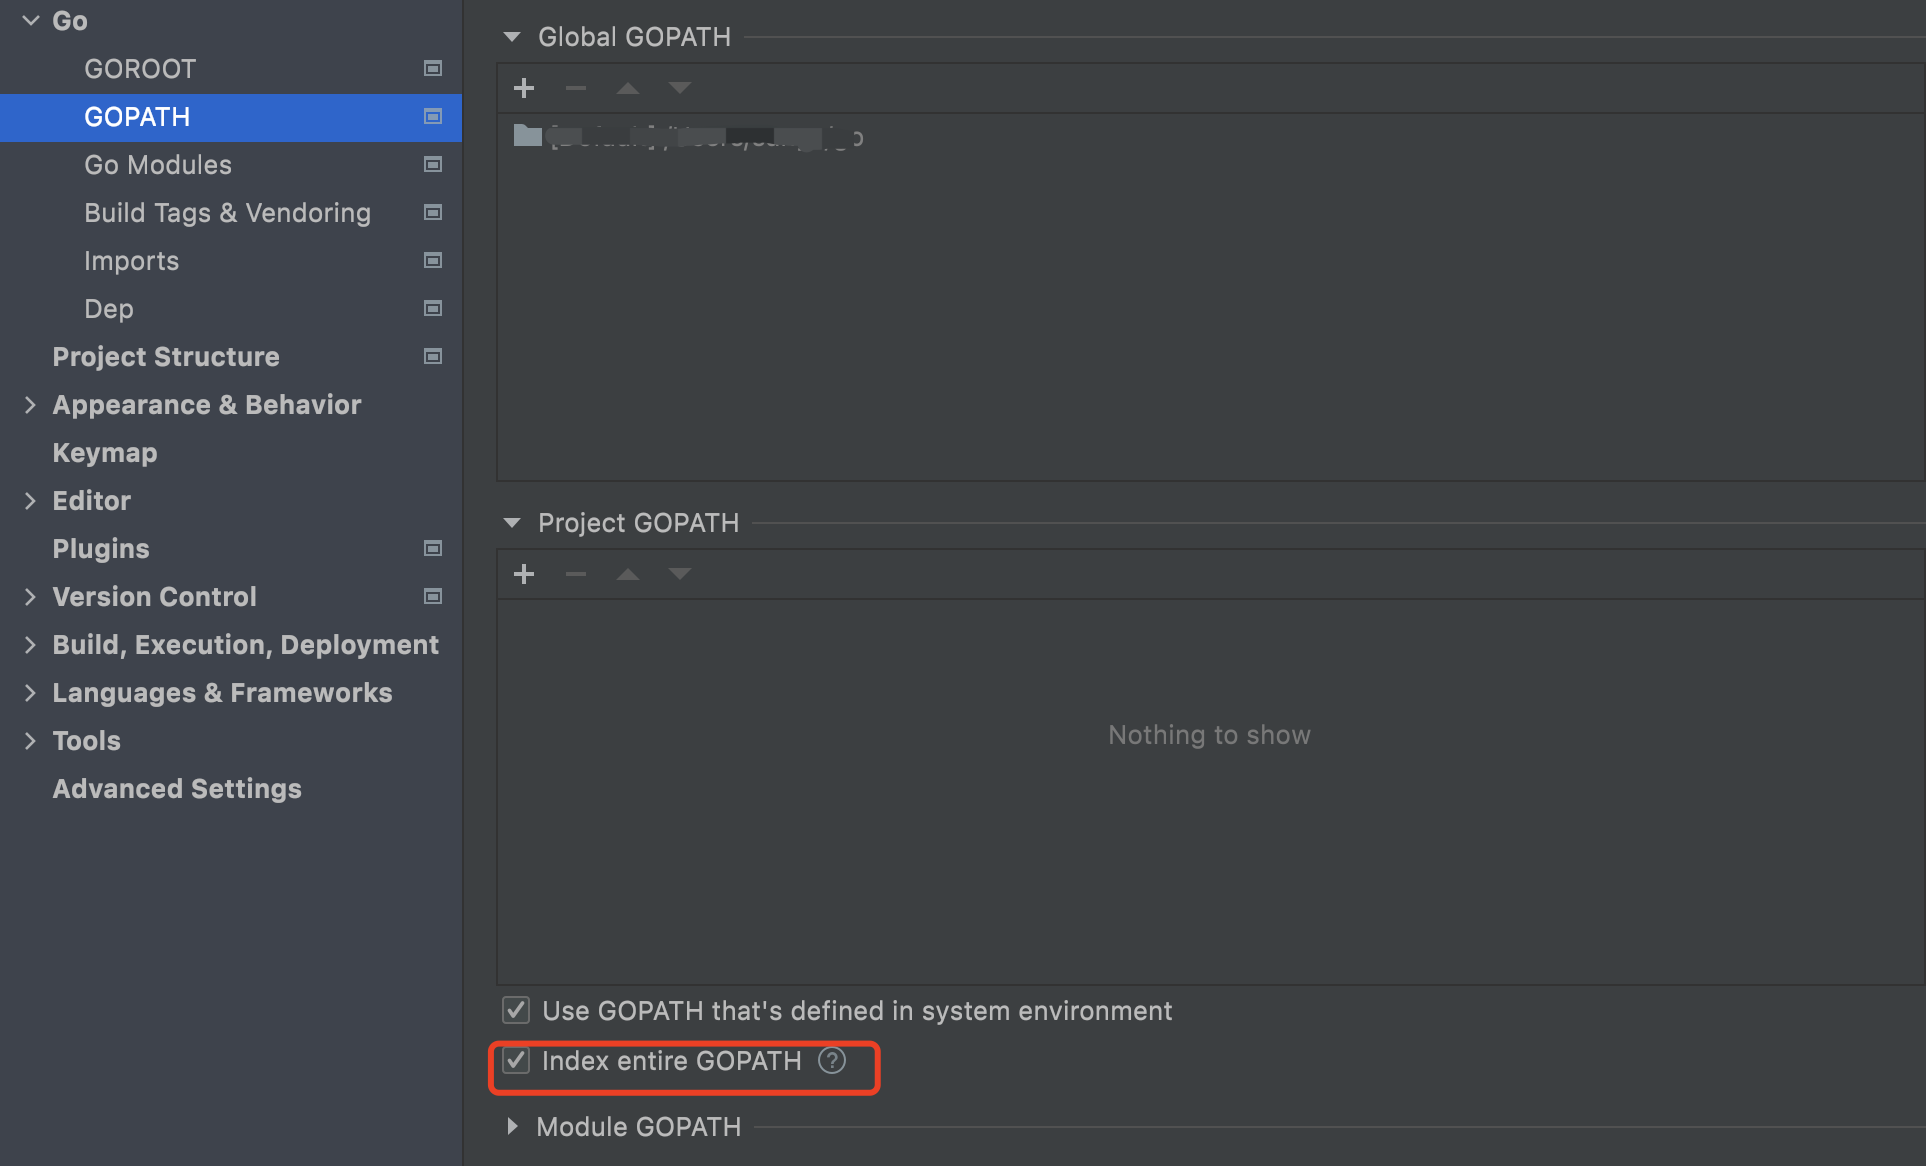Viewport: 1926px width, 1166px height.
Task: Toggle Use GOPATH defined in system environment
Action: (516, 1010)
